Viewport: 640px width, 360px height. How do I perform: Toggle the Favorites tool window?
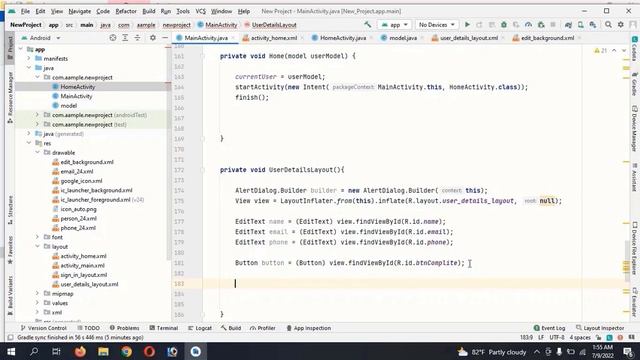pos(10,249)
